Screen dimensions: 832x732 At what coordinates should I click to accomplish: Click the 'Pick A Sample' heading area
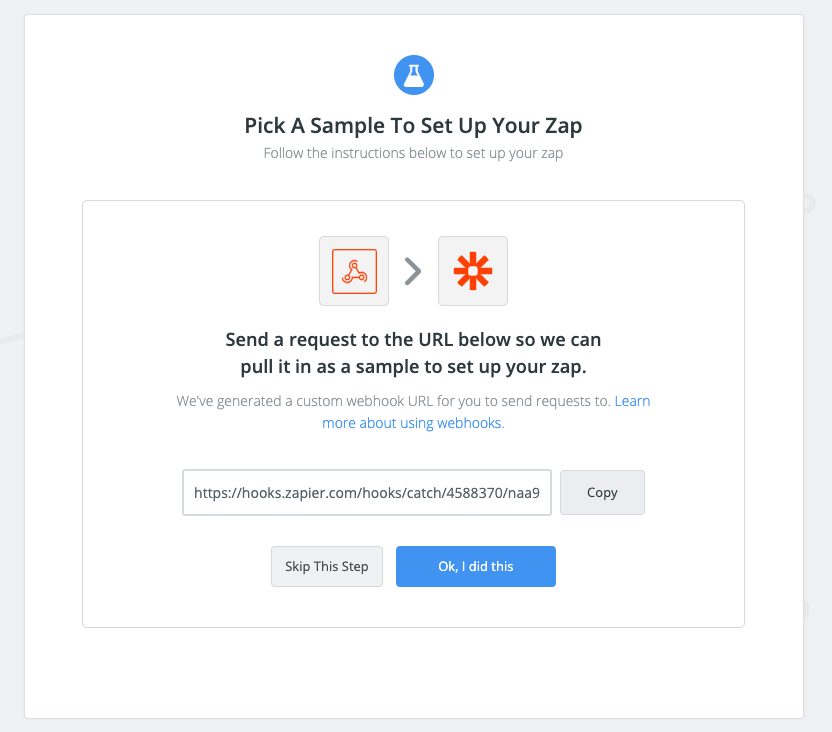[413, 125]
